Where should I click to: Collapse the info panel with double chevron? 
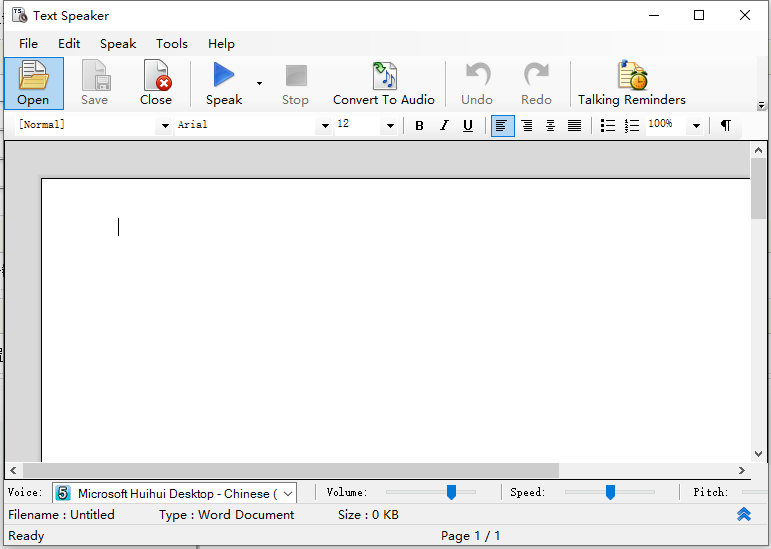click(x=744, y=514)
